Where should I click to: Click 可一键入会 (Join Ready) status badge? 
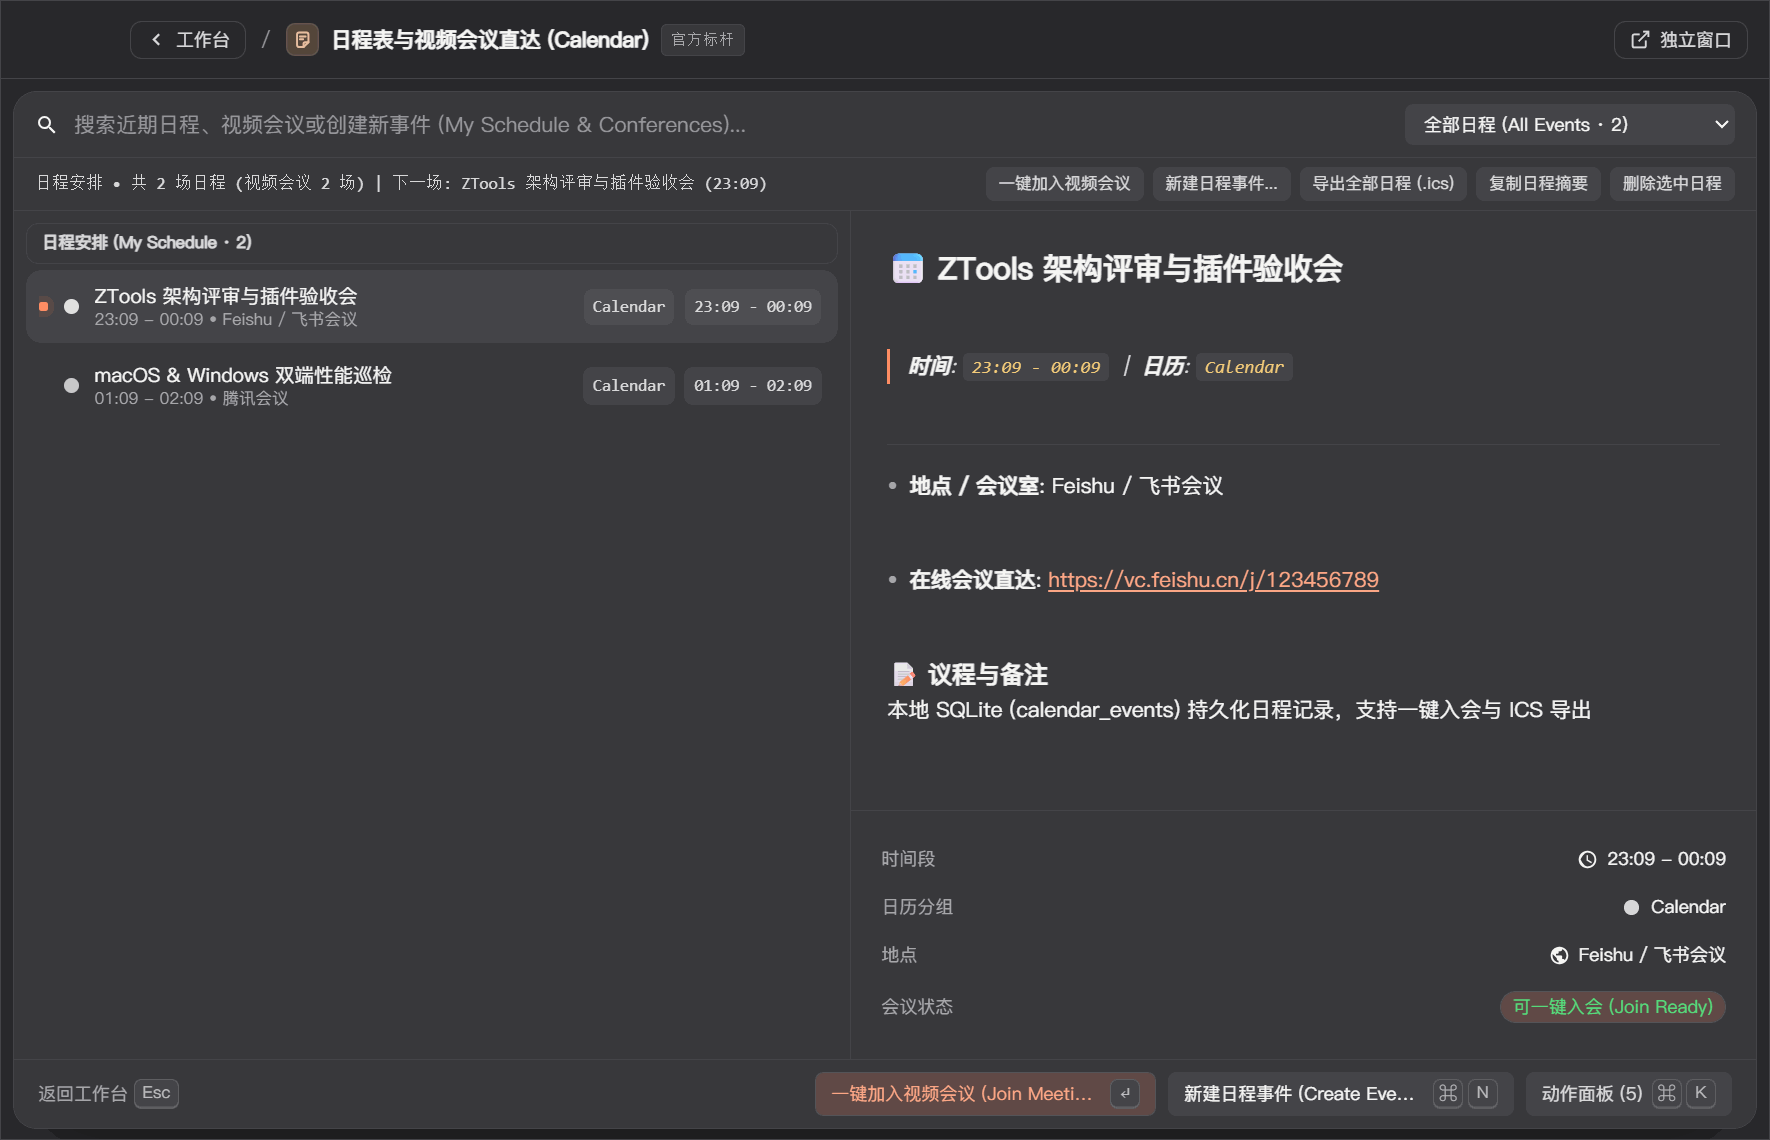tap(1613, 1007)
